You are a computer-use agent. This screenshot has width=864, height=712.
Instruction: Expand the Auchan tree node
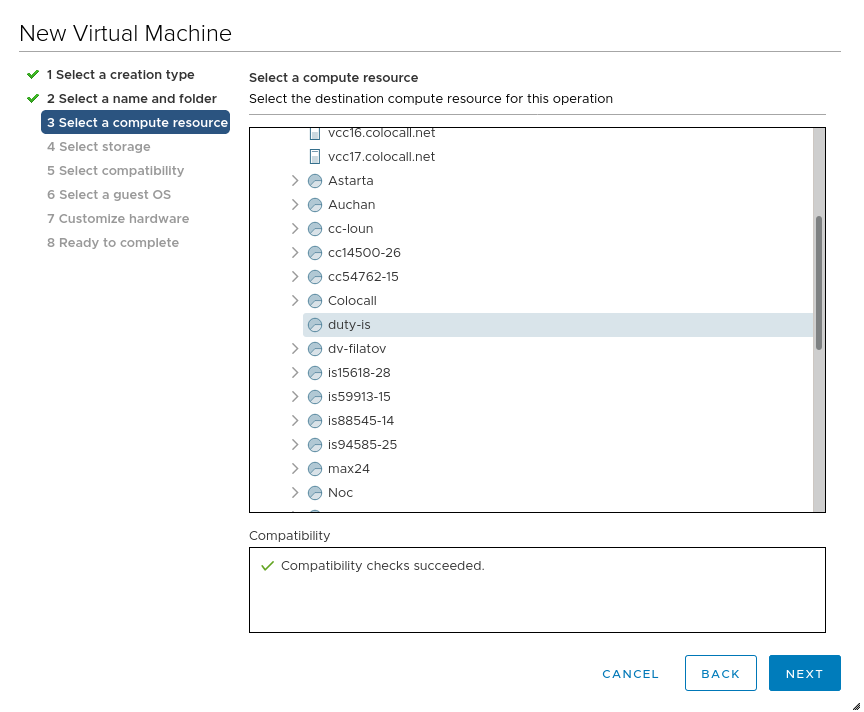pyautogui.click(x=295, y=205)
